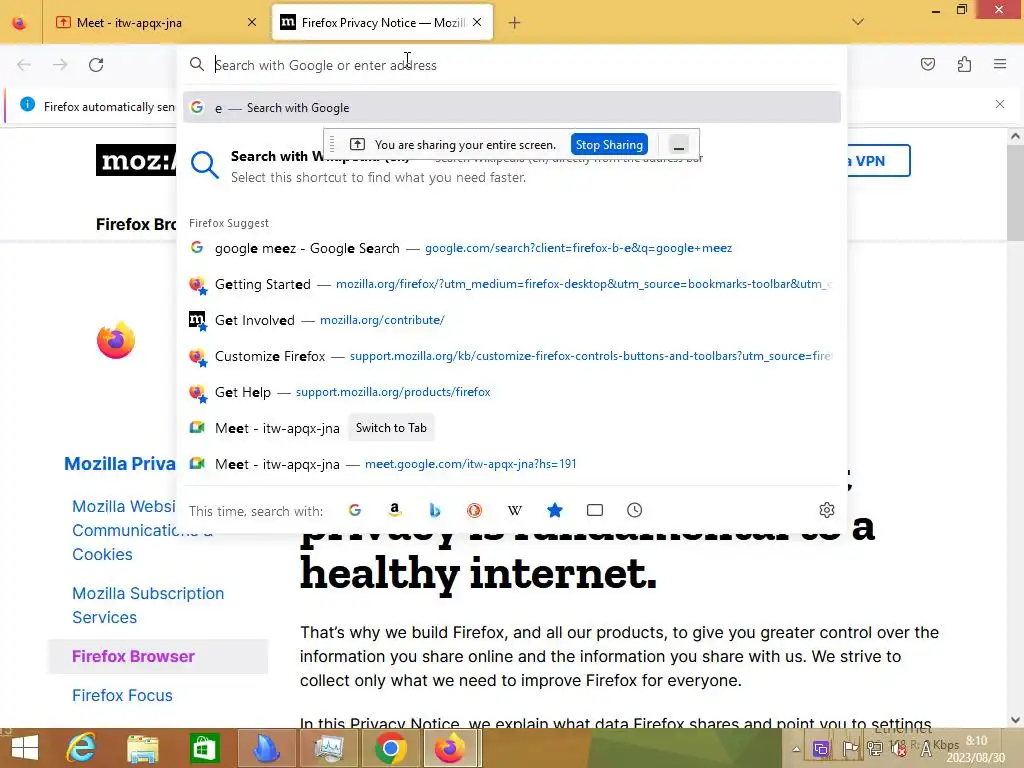Viewport: 1024px width, 768px height.
Task: Open Firefox View pinned tab
Action: coord(20,23)
